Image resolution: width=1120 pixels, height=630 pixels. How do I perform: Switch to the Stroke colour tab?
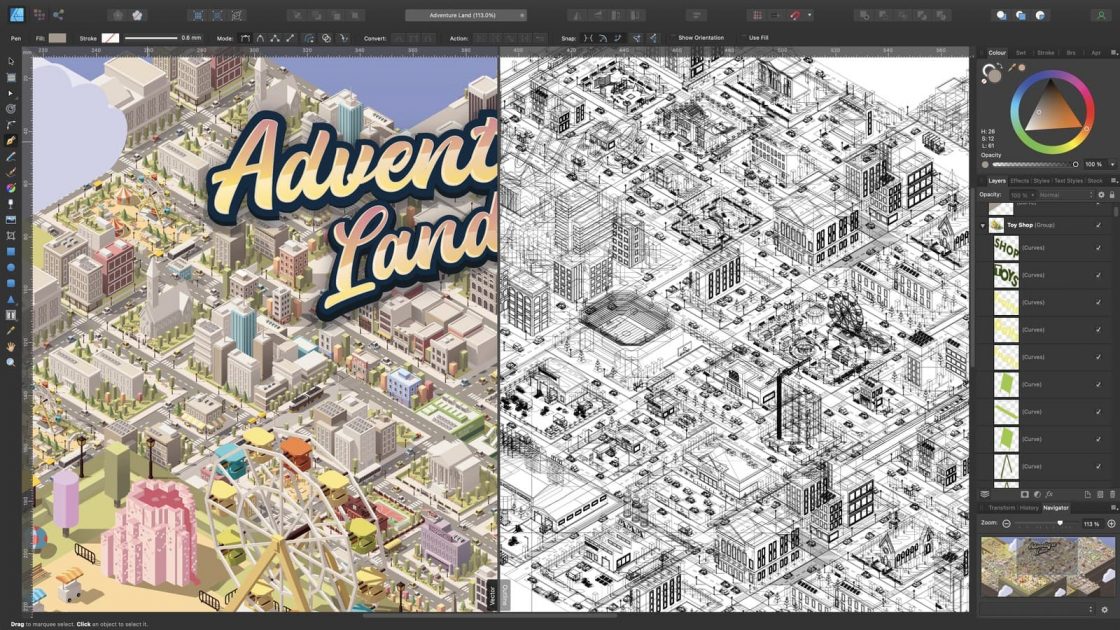1046,52
